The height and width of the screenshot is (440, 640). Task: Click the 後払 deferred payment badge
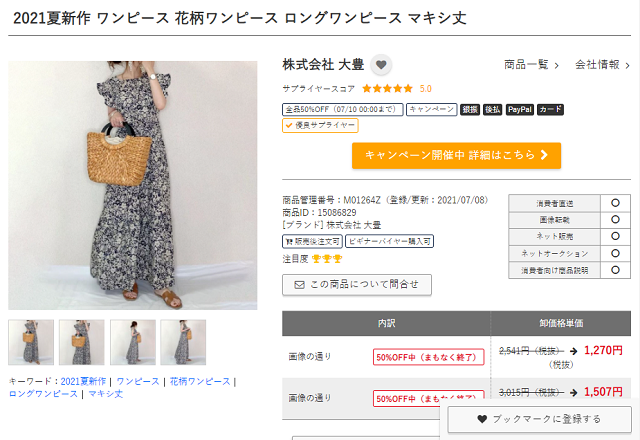(492, 109)
